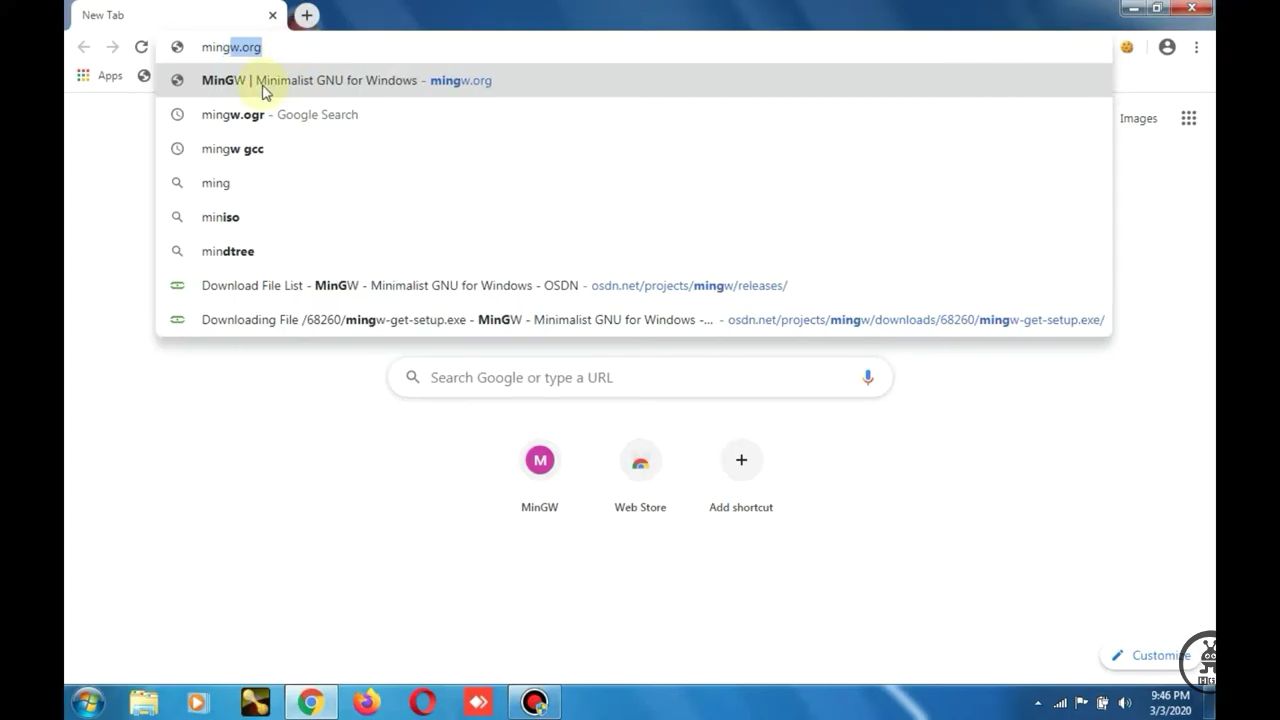Select the New Tab tab
Image resolution: width=1280 pixels, height=720 pixels.
(x=176, y=15)
